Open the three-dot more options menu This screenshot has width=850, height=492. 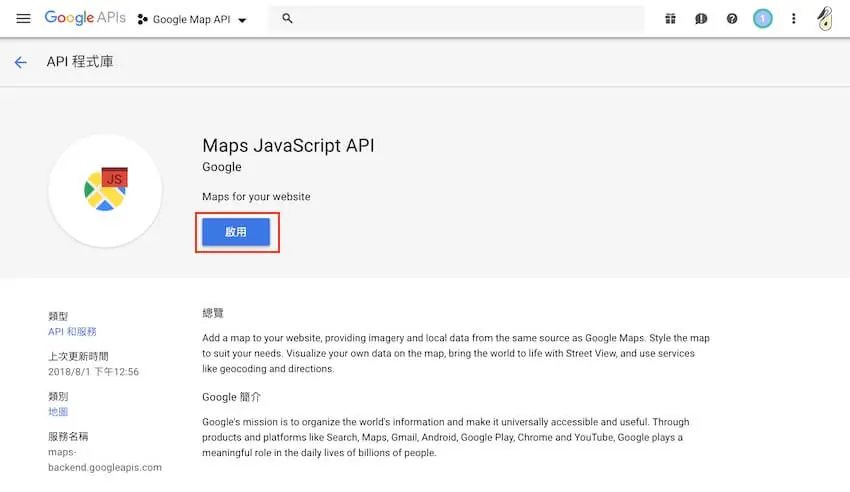coord(794,19)
